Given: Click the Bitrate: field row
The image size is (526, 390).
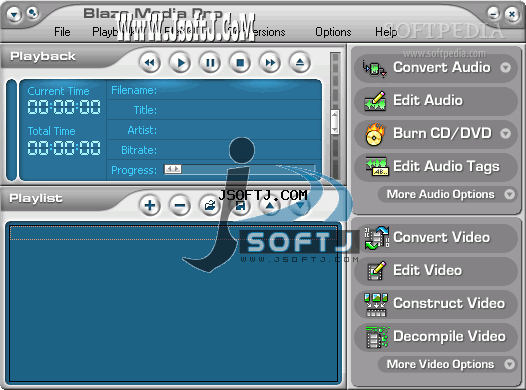Looking at the screenshot, I should 214,150.
